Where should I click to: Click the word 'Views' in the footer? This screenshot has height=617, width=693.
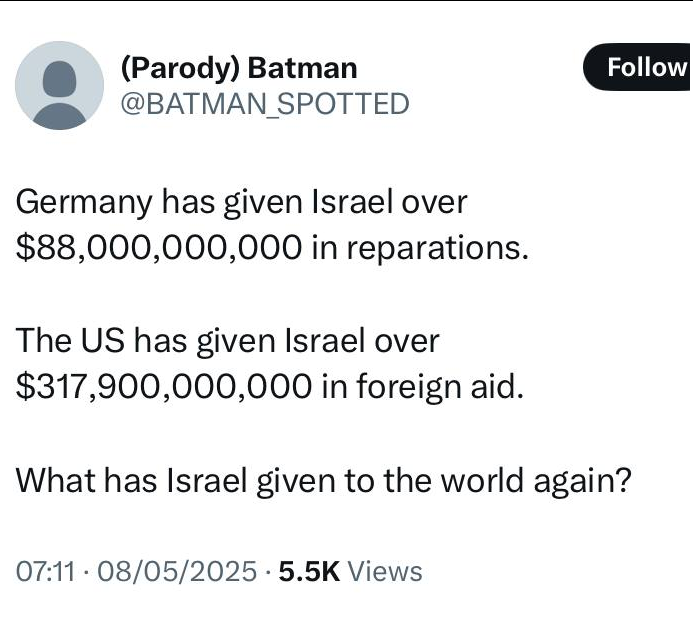point(385,571)
